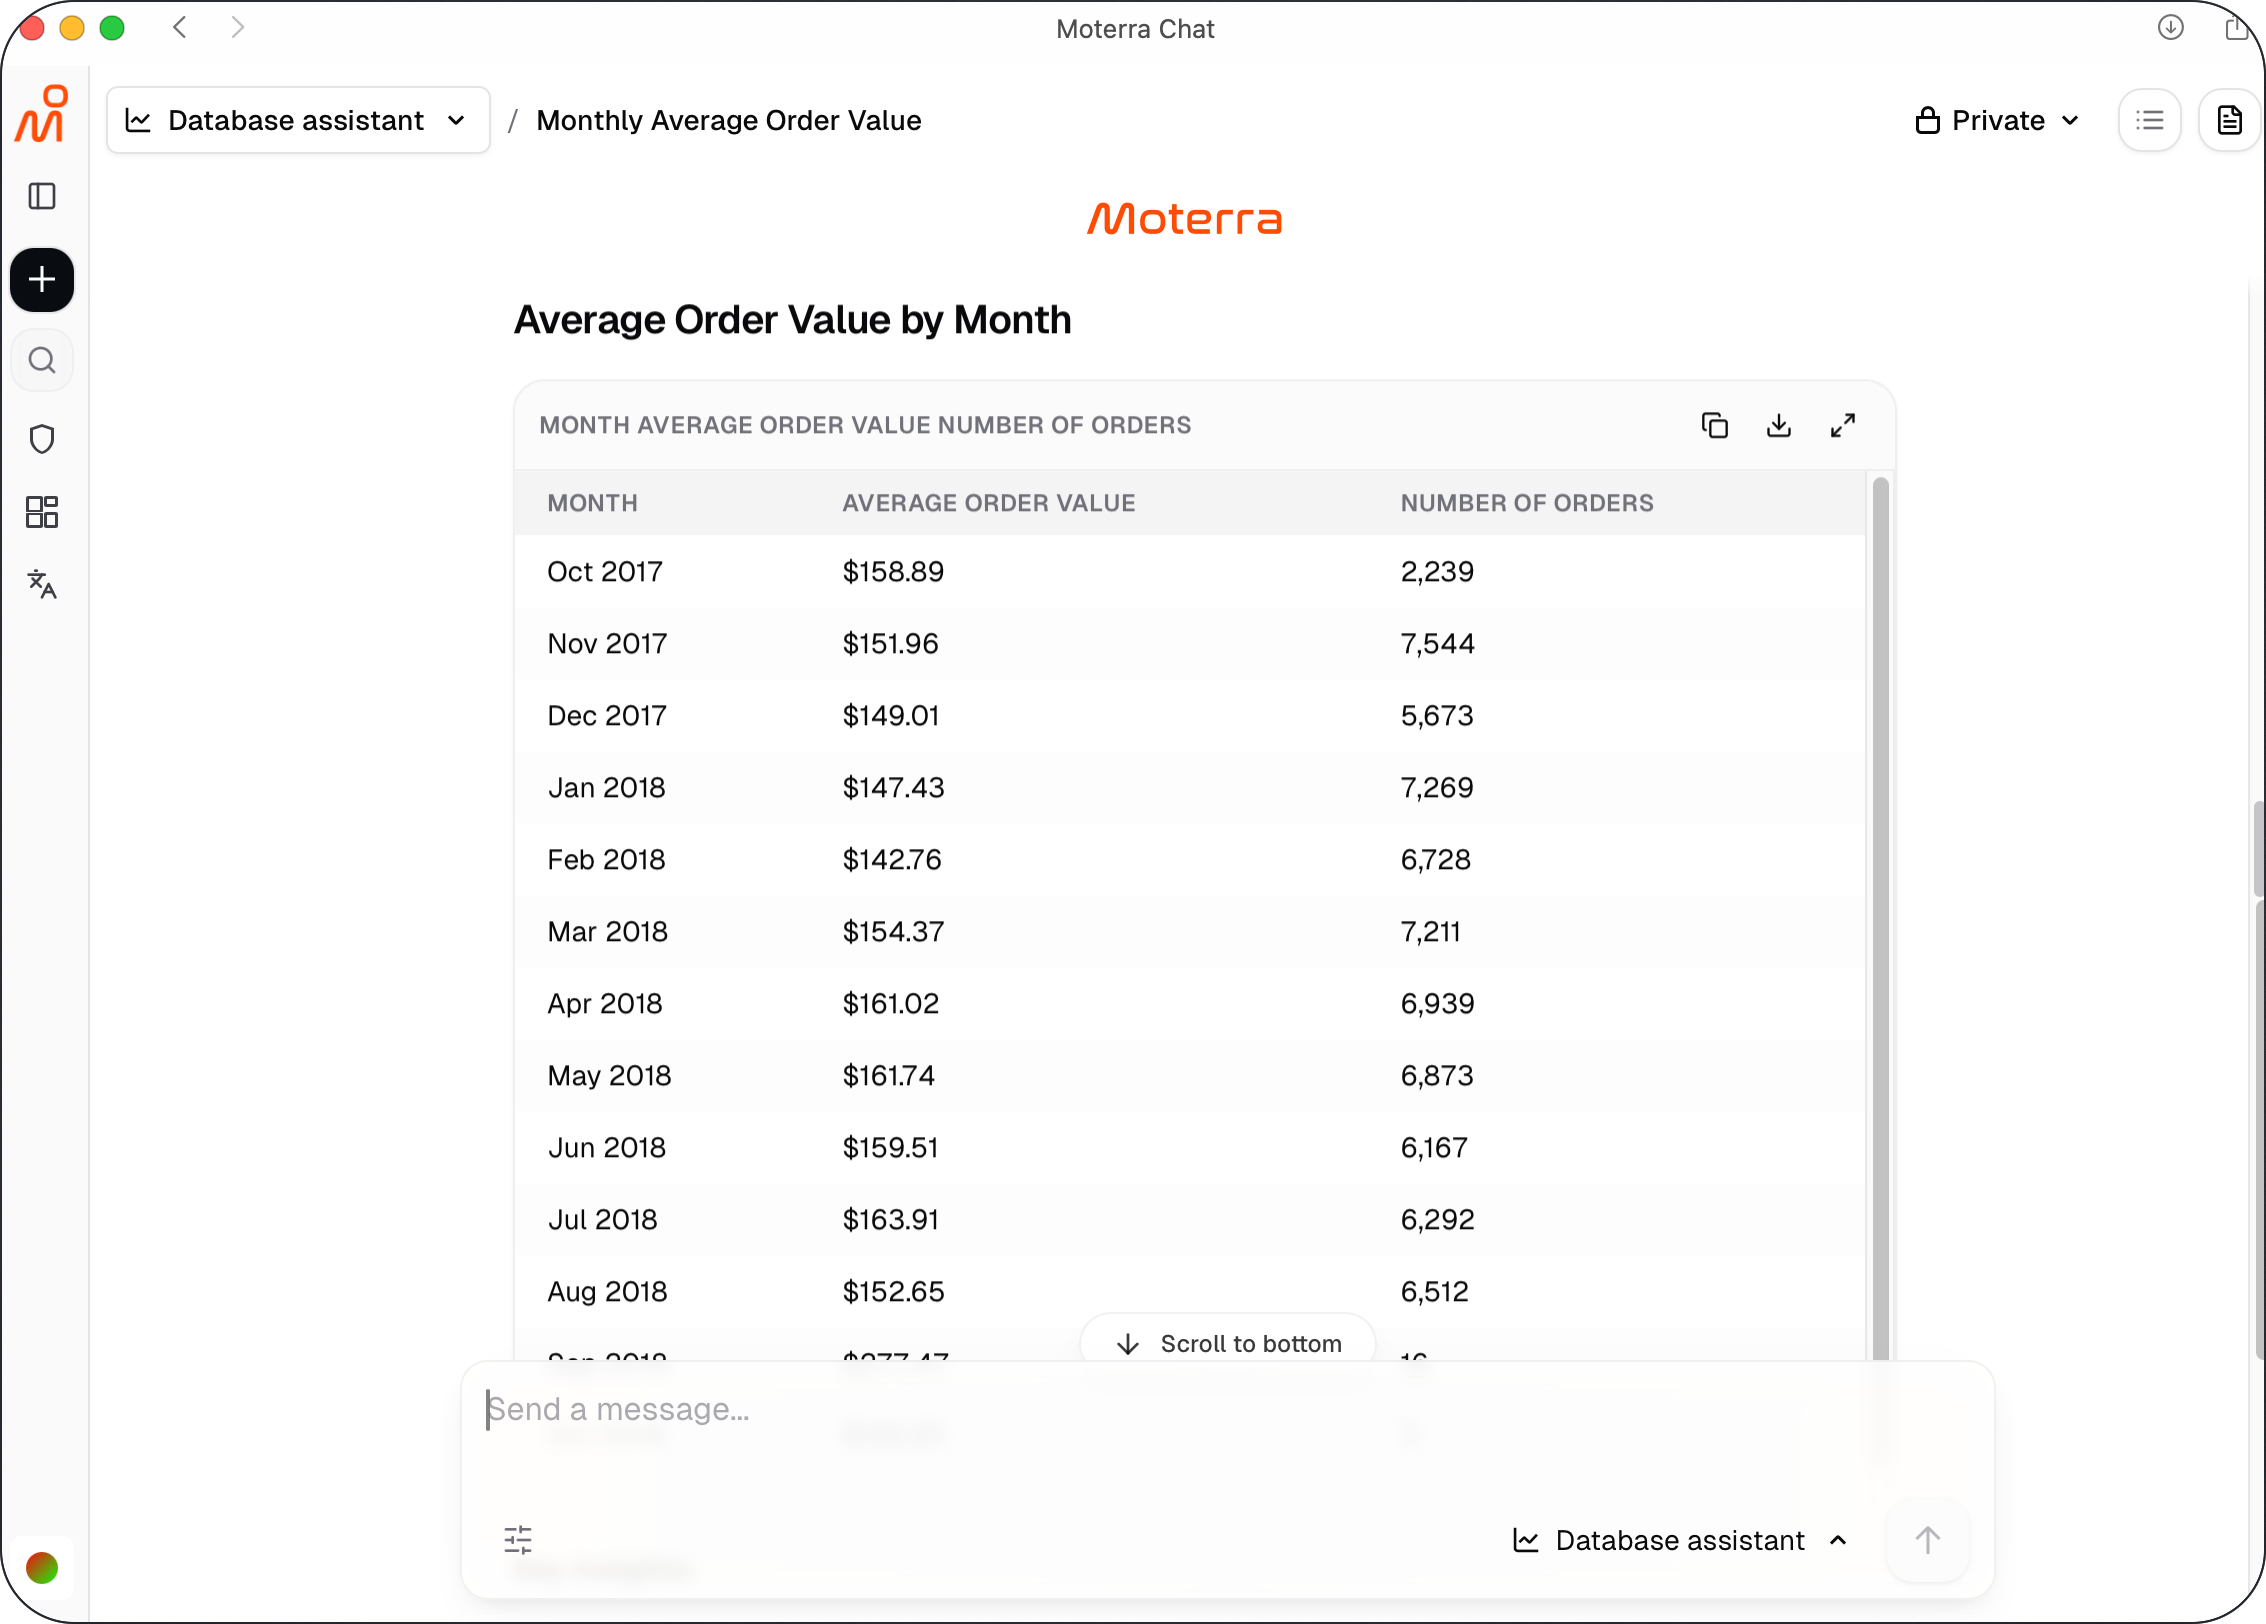Click the Oct 2017 month cell
Screen dimensions: 2266x1624
point(605,571)
